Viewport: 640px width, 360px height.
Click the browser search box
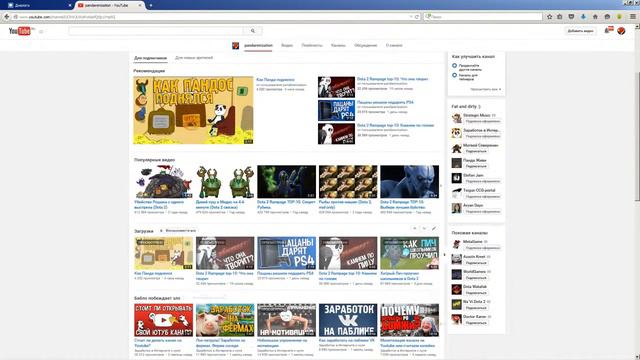(483, 17)
